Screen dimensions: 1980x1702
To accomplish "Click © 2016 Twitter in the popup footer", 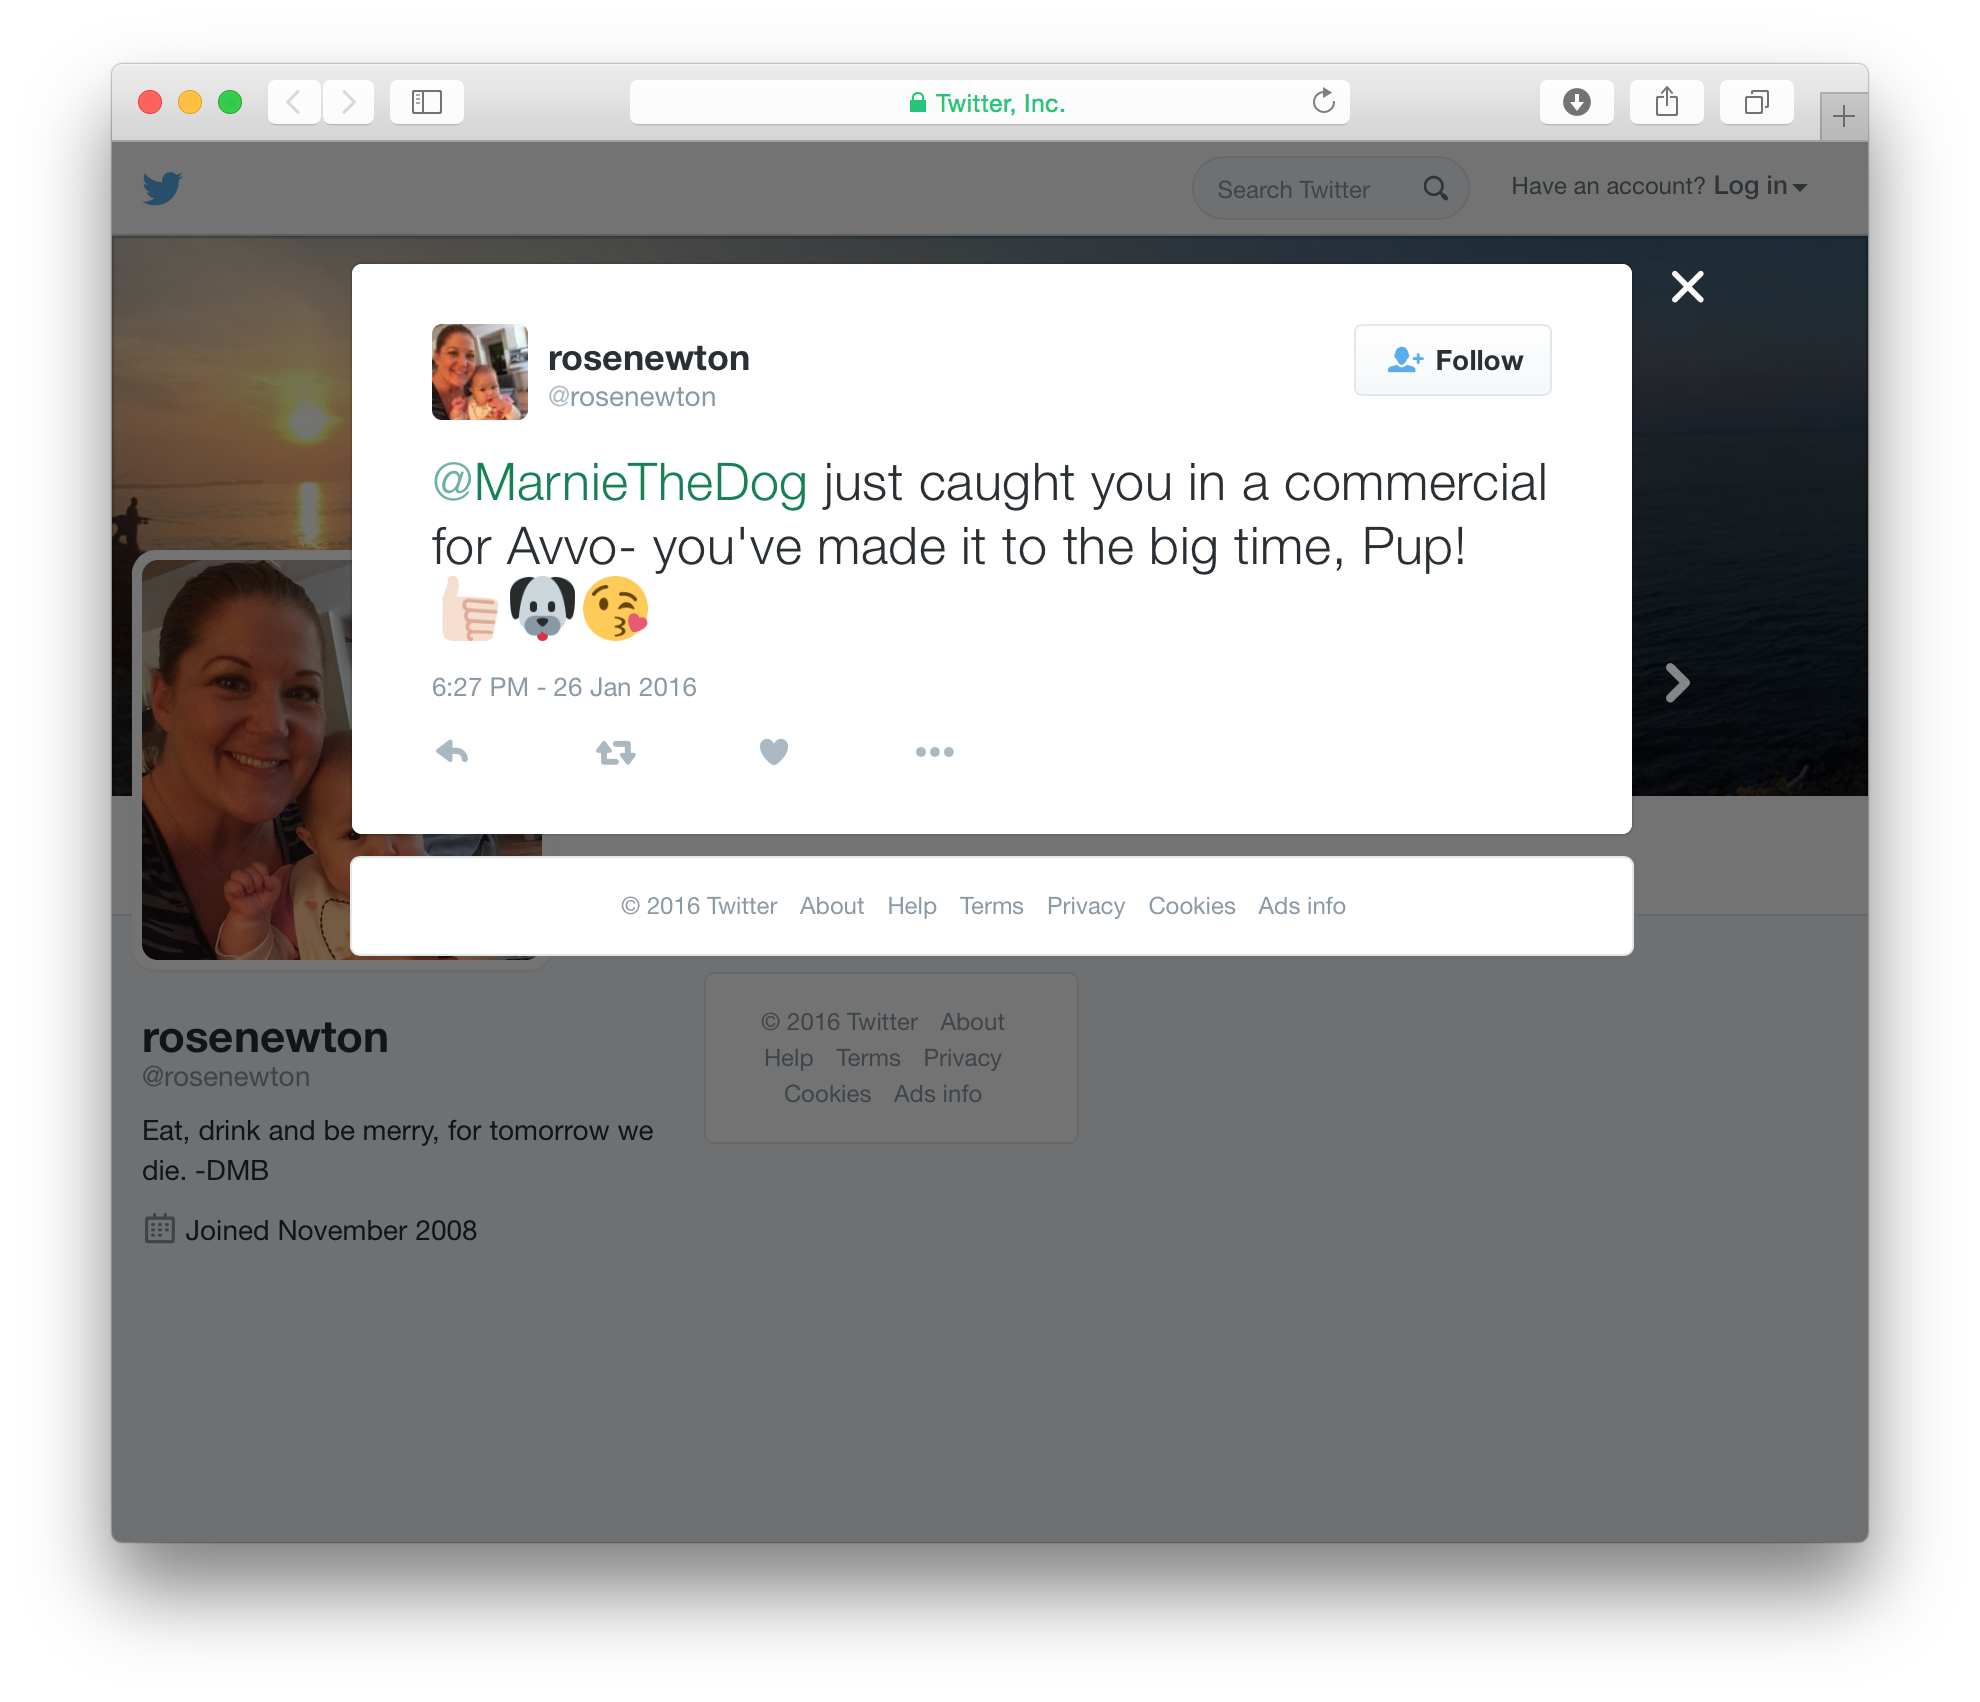I will point(698,906).
